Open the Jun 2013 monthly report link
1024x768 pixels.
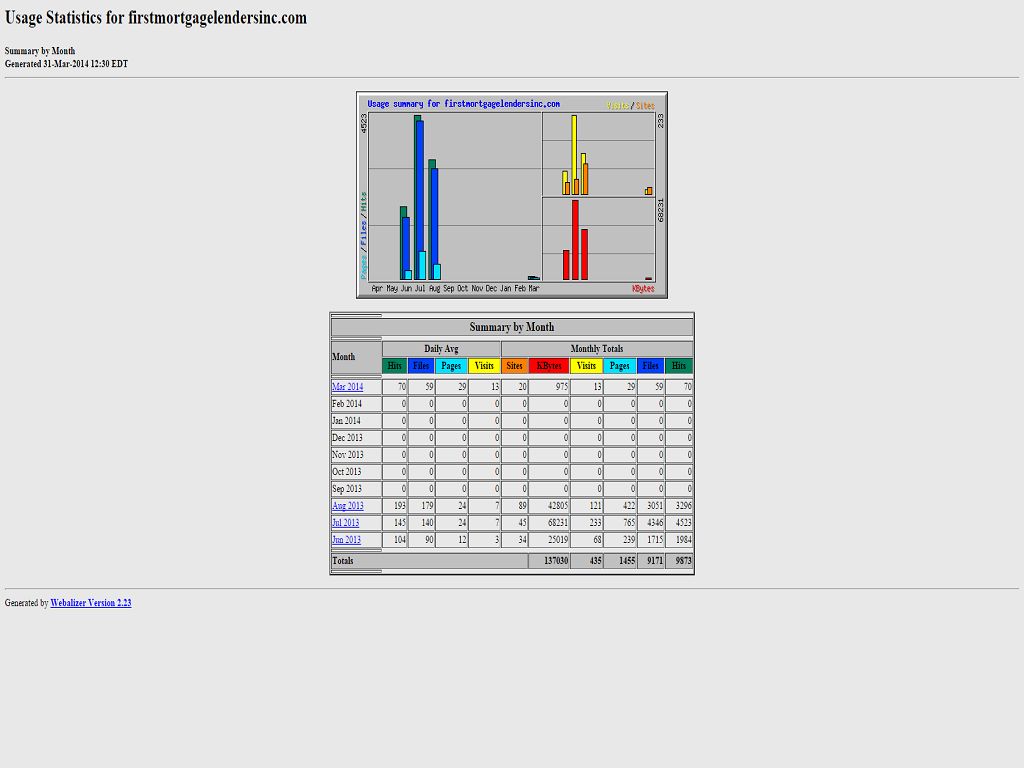346,539
